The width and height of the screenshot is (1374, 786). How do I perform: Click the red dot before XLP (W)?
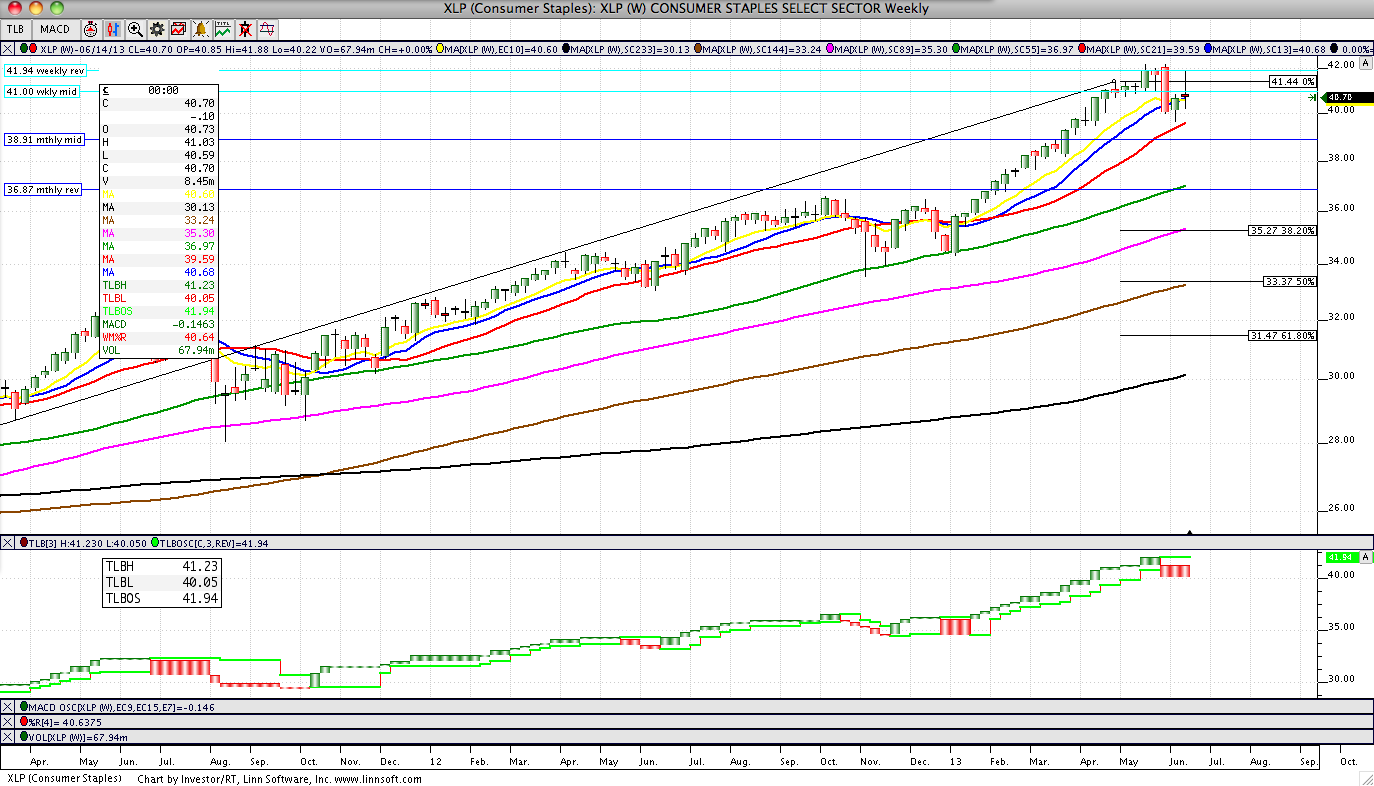pyautogui.click(x=33, y=48)
